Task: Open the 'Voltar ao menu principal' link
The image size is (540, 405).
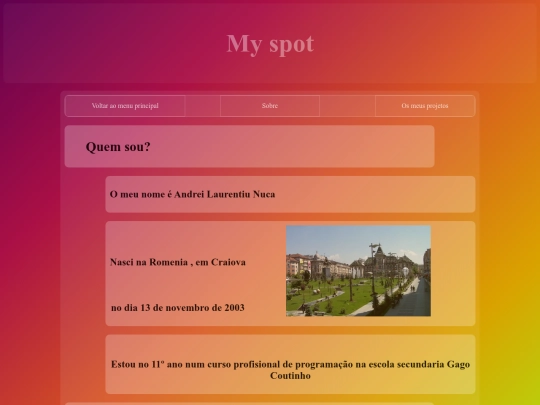Action: (125, 106)
